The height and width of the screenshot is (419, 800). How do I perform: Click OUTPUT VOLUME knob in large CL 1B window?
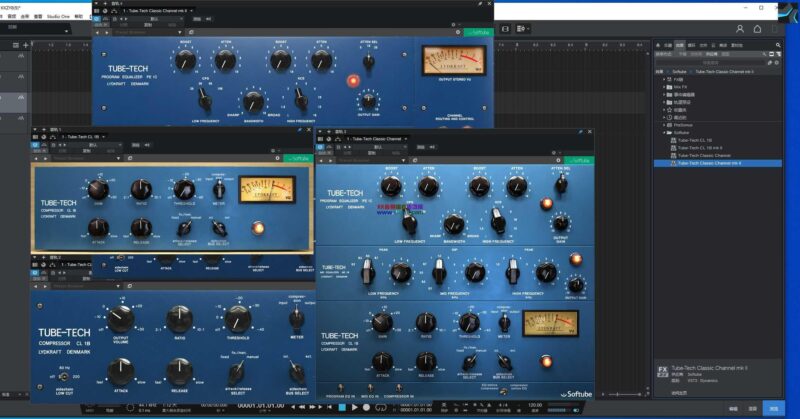coord(120,319)
